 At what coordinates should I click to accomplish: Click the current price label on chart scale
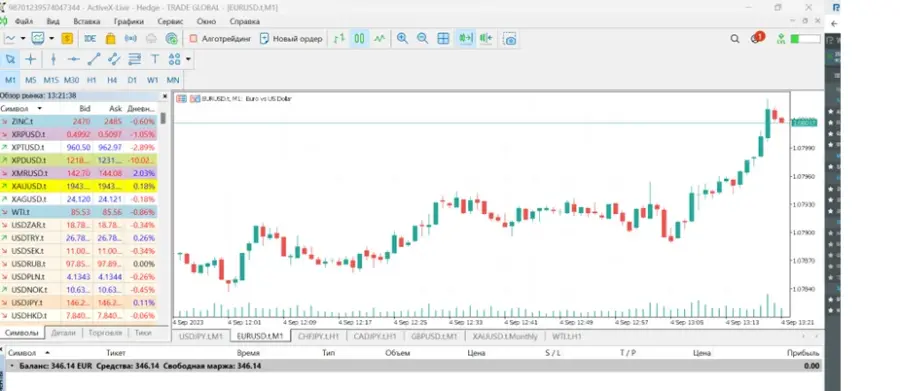click(804, 122)
